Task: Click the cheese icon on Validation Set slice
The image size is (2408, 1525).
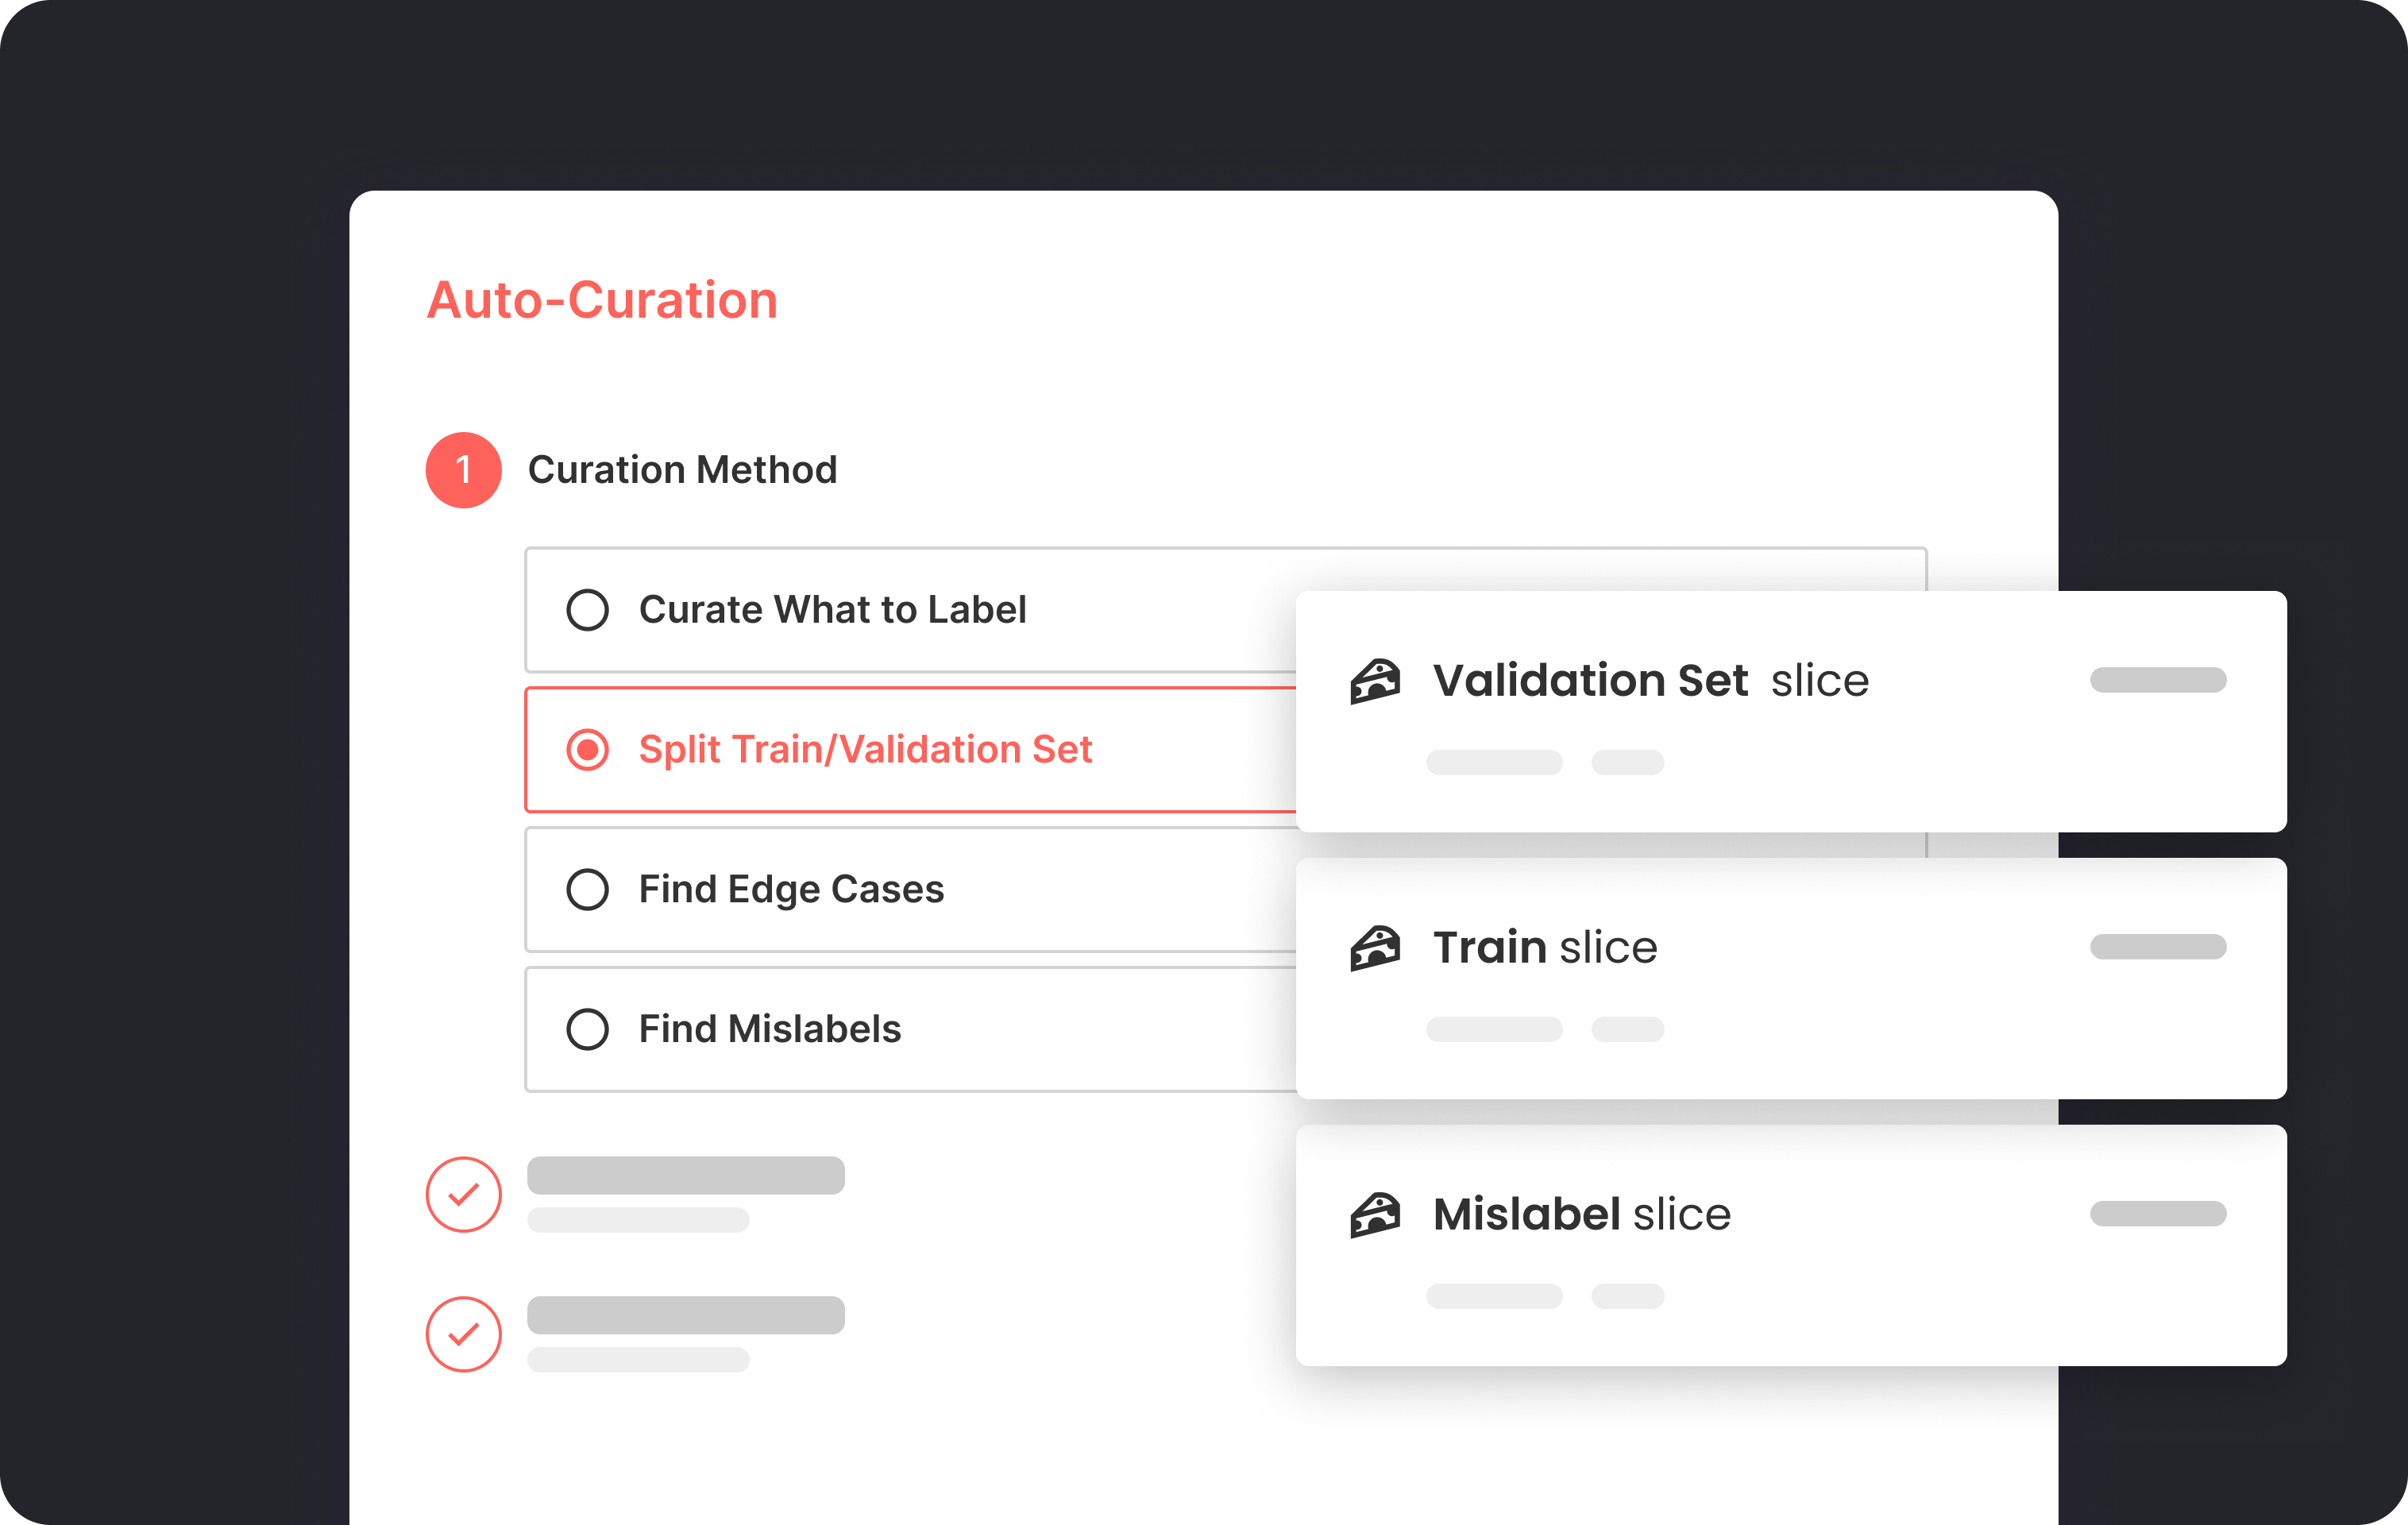Action: point(1375,681)
